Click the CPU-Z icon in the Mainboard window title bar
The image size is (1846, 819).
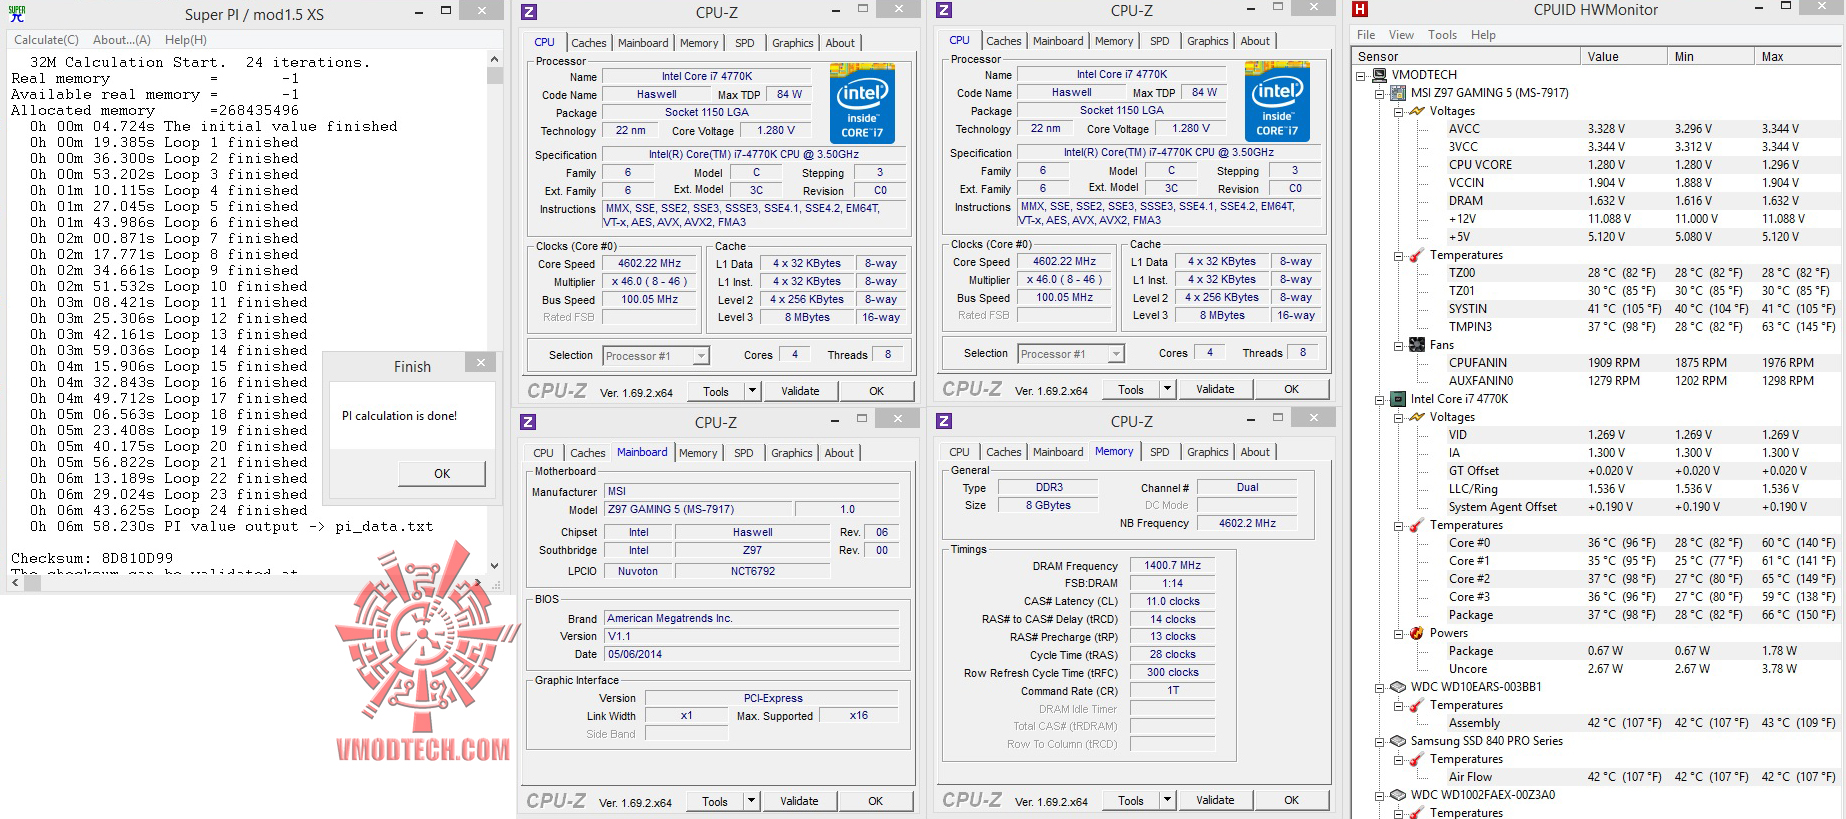click(529, 422)
